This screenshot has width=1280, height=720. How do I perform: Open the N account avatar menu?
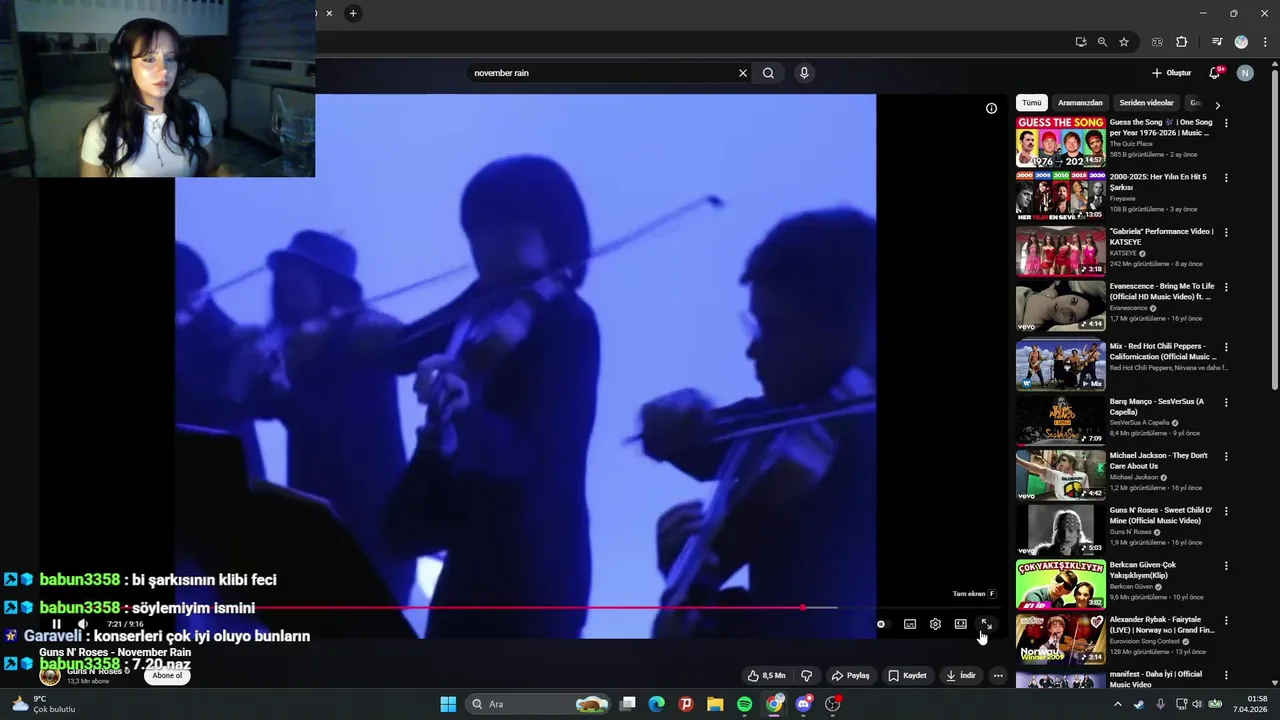coord(1245,73)
